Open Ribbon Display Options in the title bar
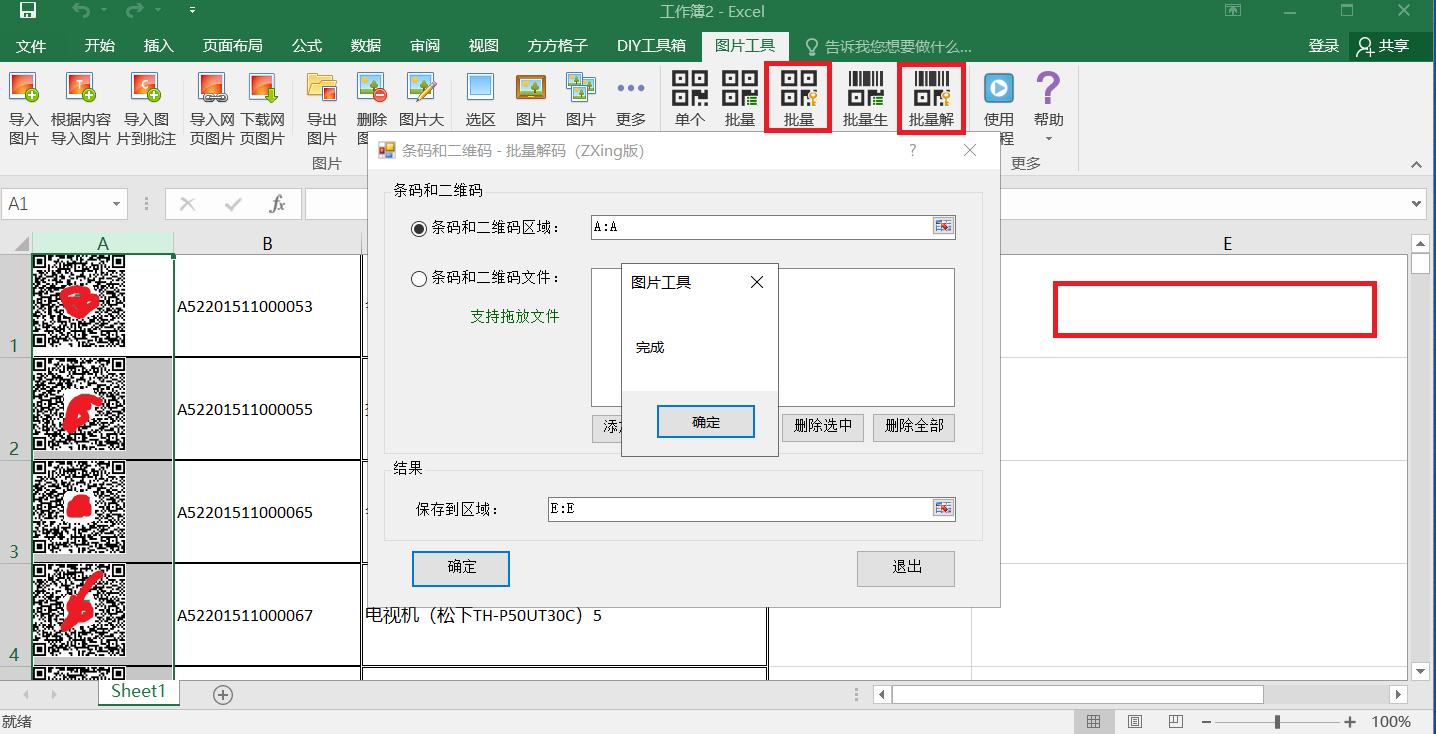The image size is (1436, 734). (1234, 12)
